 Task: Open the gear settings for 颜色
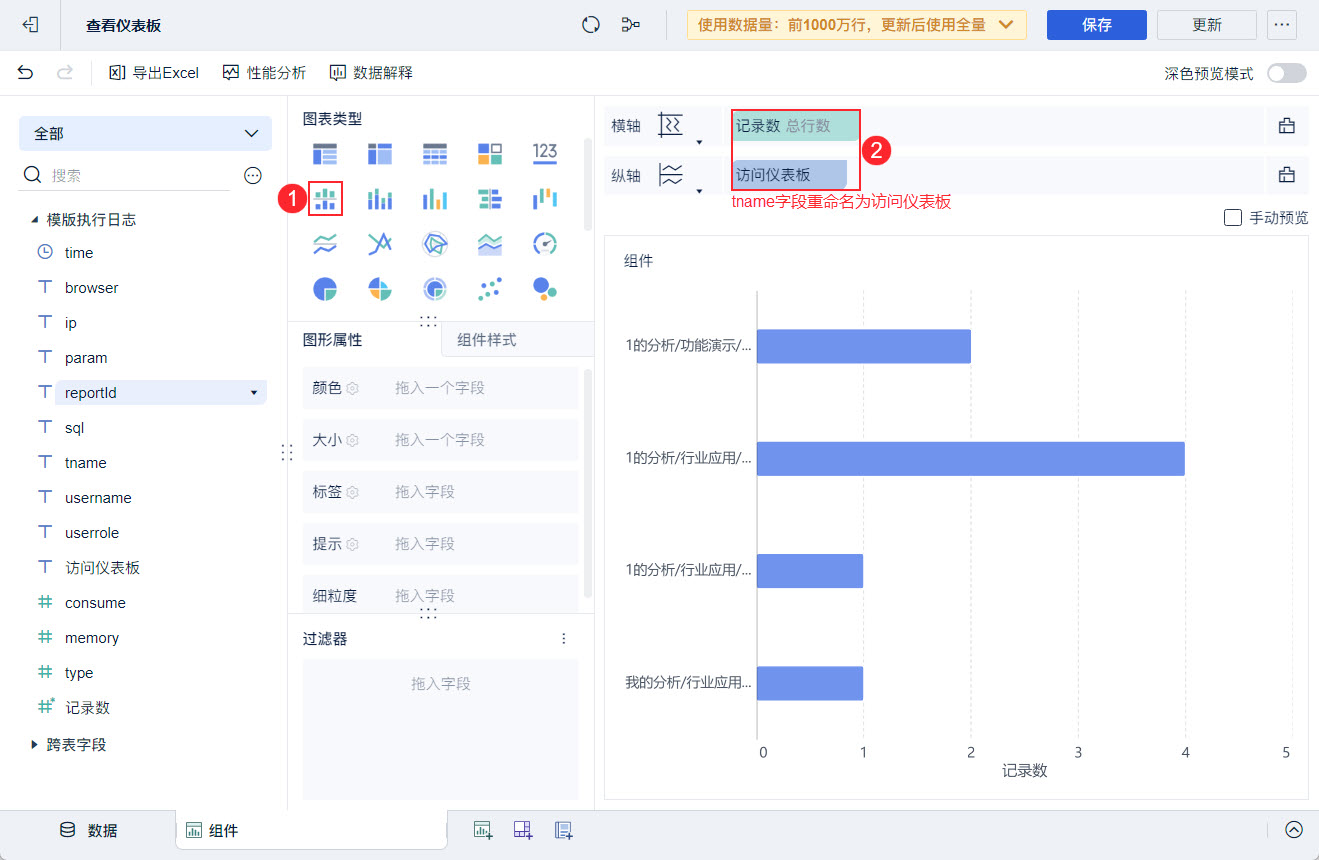[352, 388]
